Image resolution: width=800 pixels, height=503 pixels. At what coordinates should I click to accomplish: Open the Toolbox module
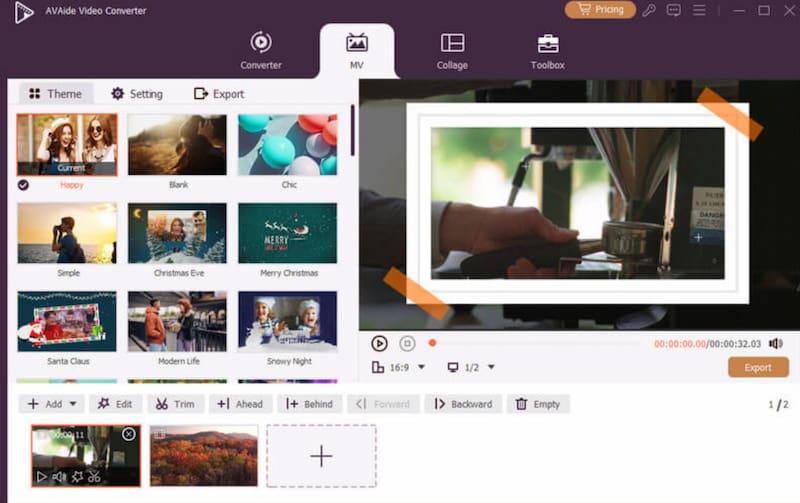(547, 51)
